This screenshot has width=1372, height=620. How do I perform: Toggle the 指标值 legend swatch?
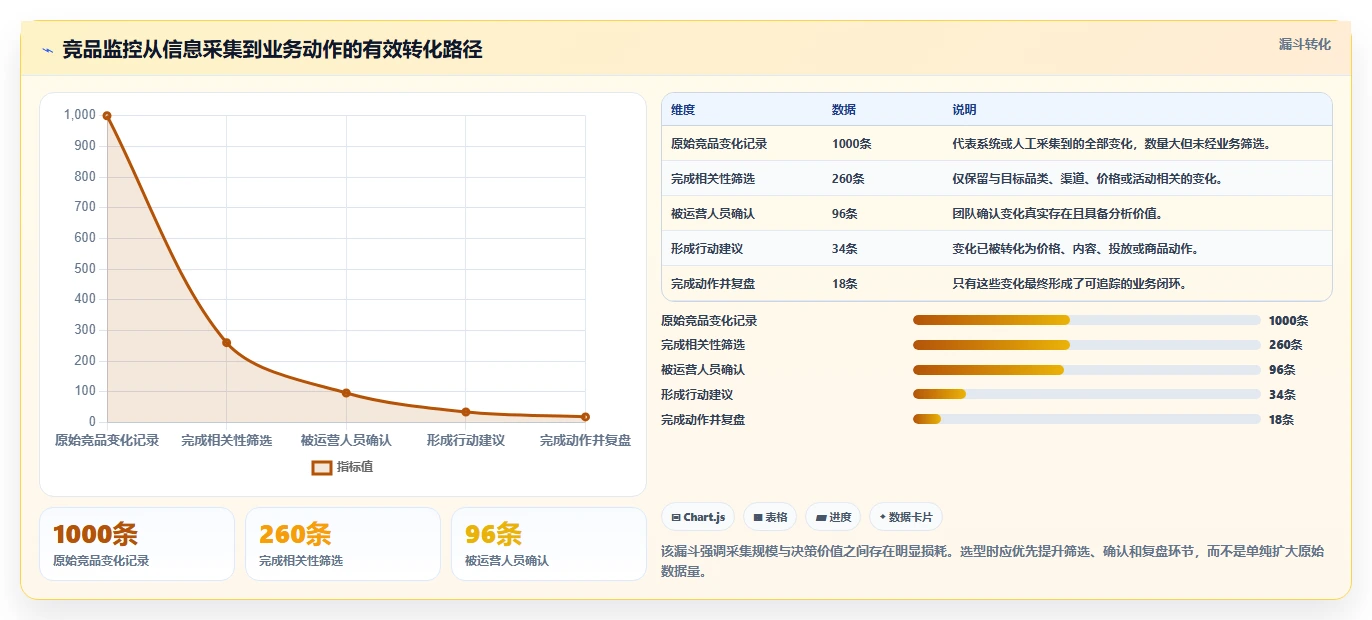(x=321, y=467)
